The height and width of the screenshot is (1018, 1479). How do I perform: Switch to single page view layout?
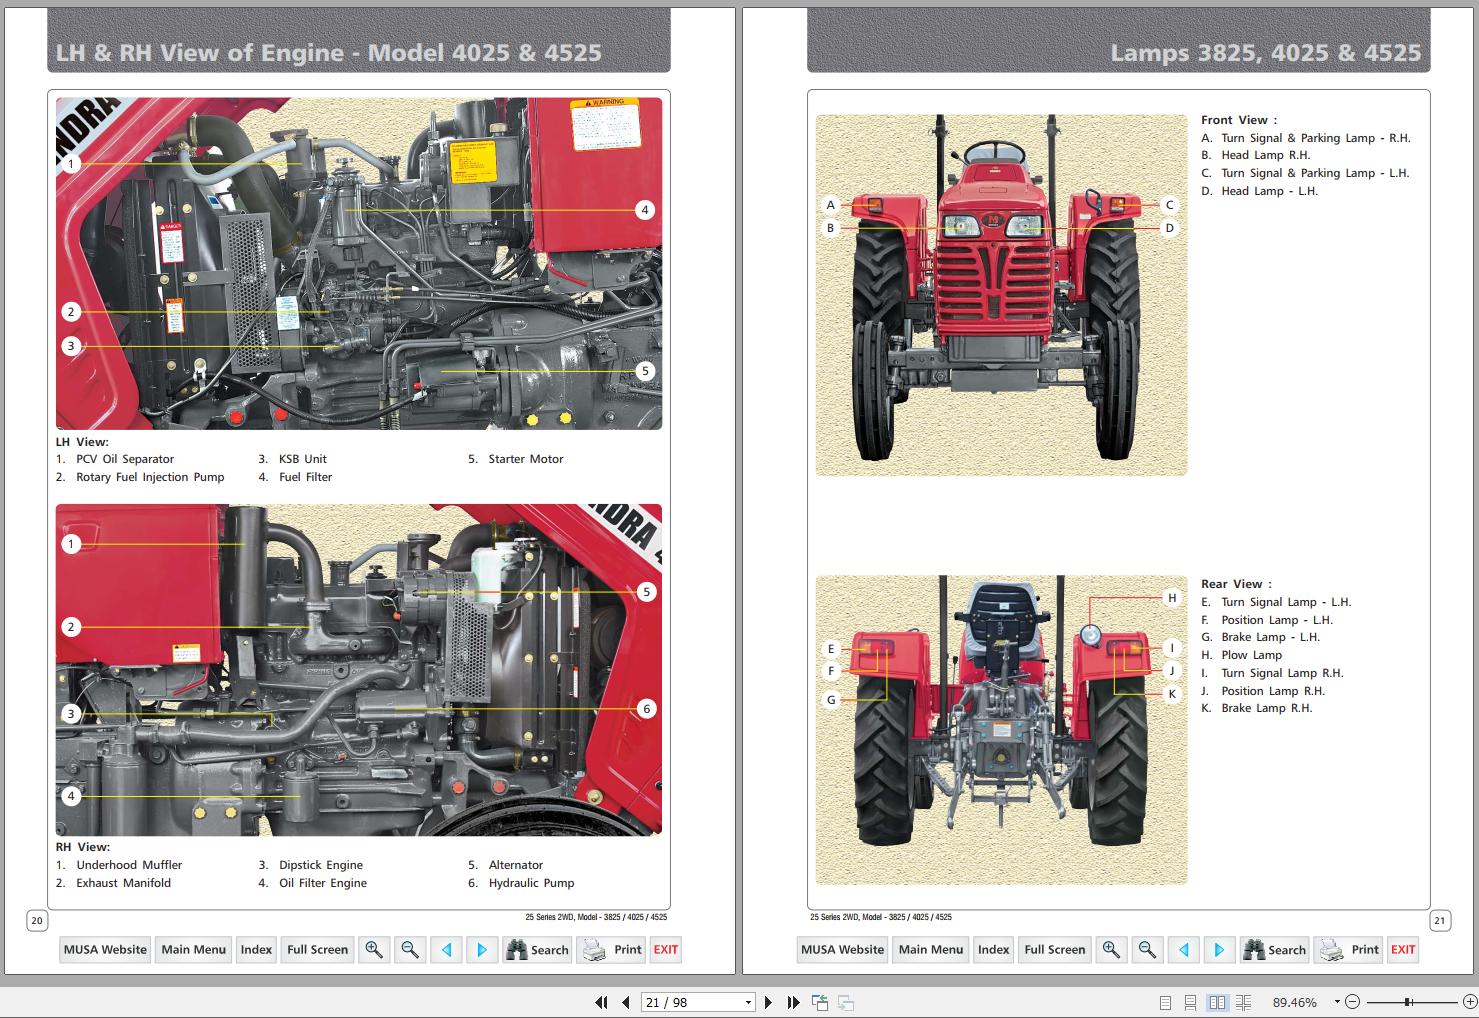point(1165,1002)
